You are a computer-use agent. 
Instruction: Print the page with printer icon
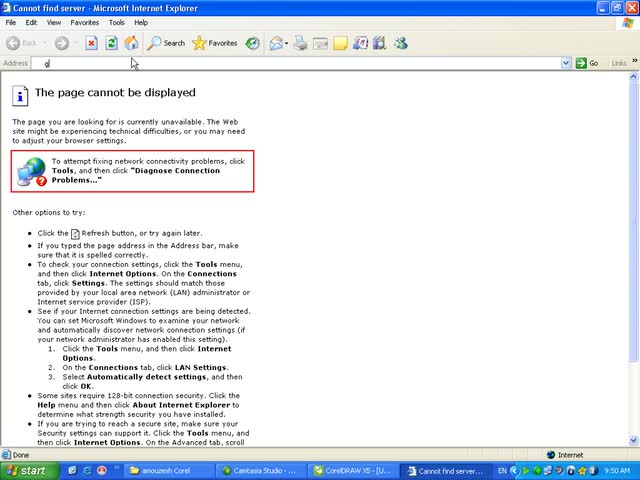pos(300,43)
